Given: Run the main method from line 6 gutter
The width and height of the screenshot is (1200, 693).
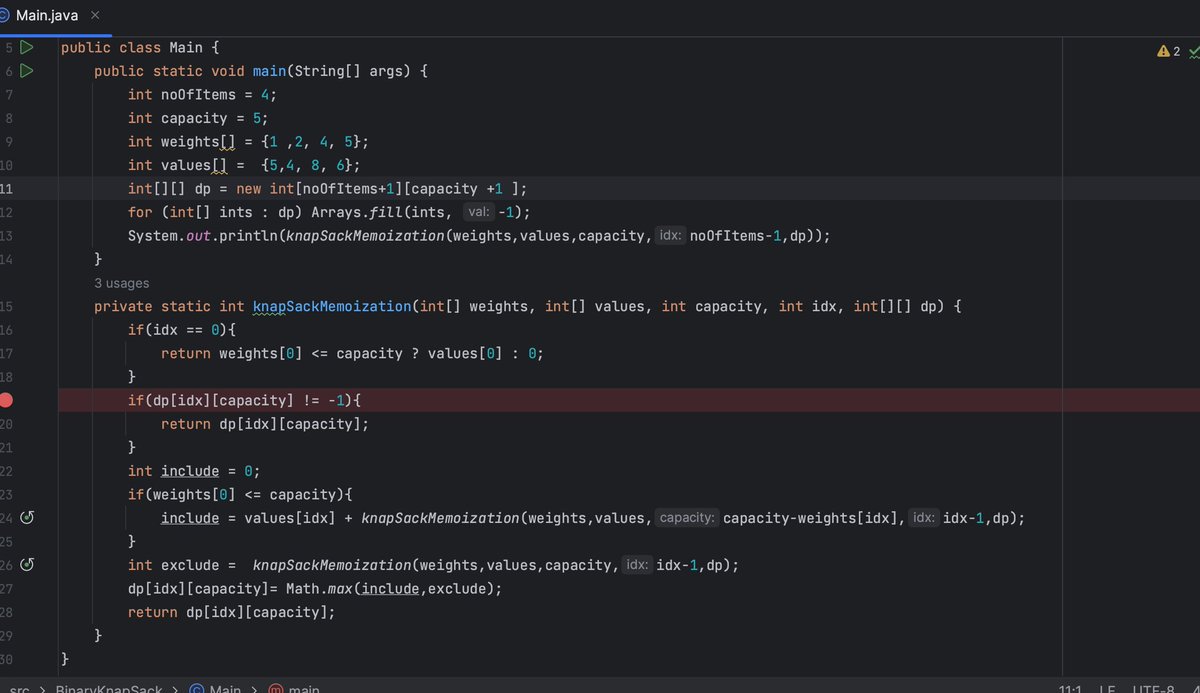Looking at the screenshot, I should coord(27,71).
